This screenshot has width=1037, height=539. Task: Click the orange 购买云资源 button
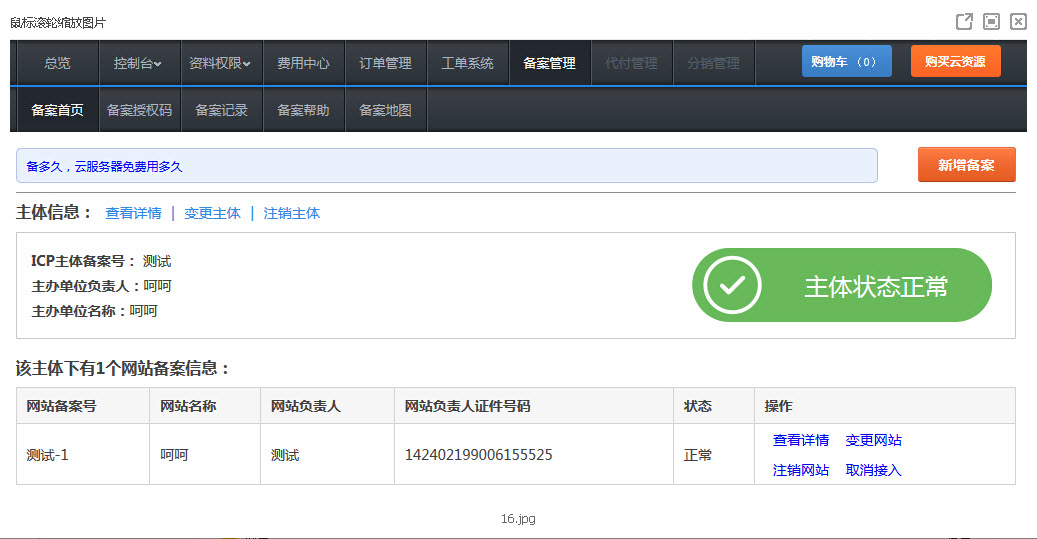(955, 62)
